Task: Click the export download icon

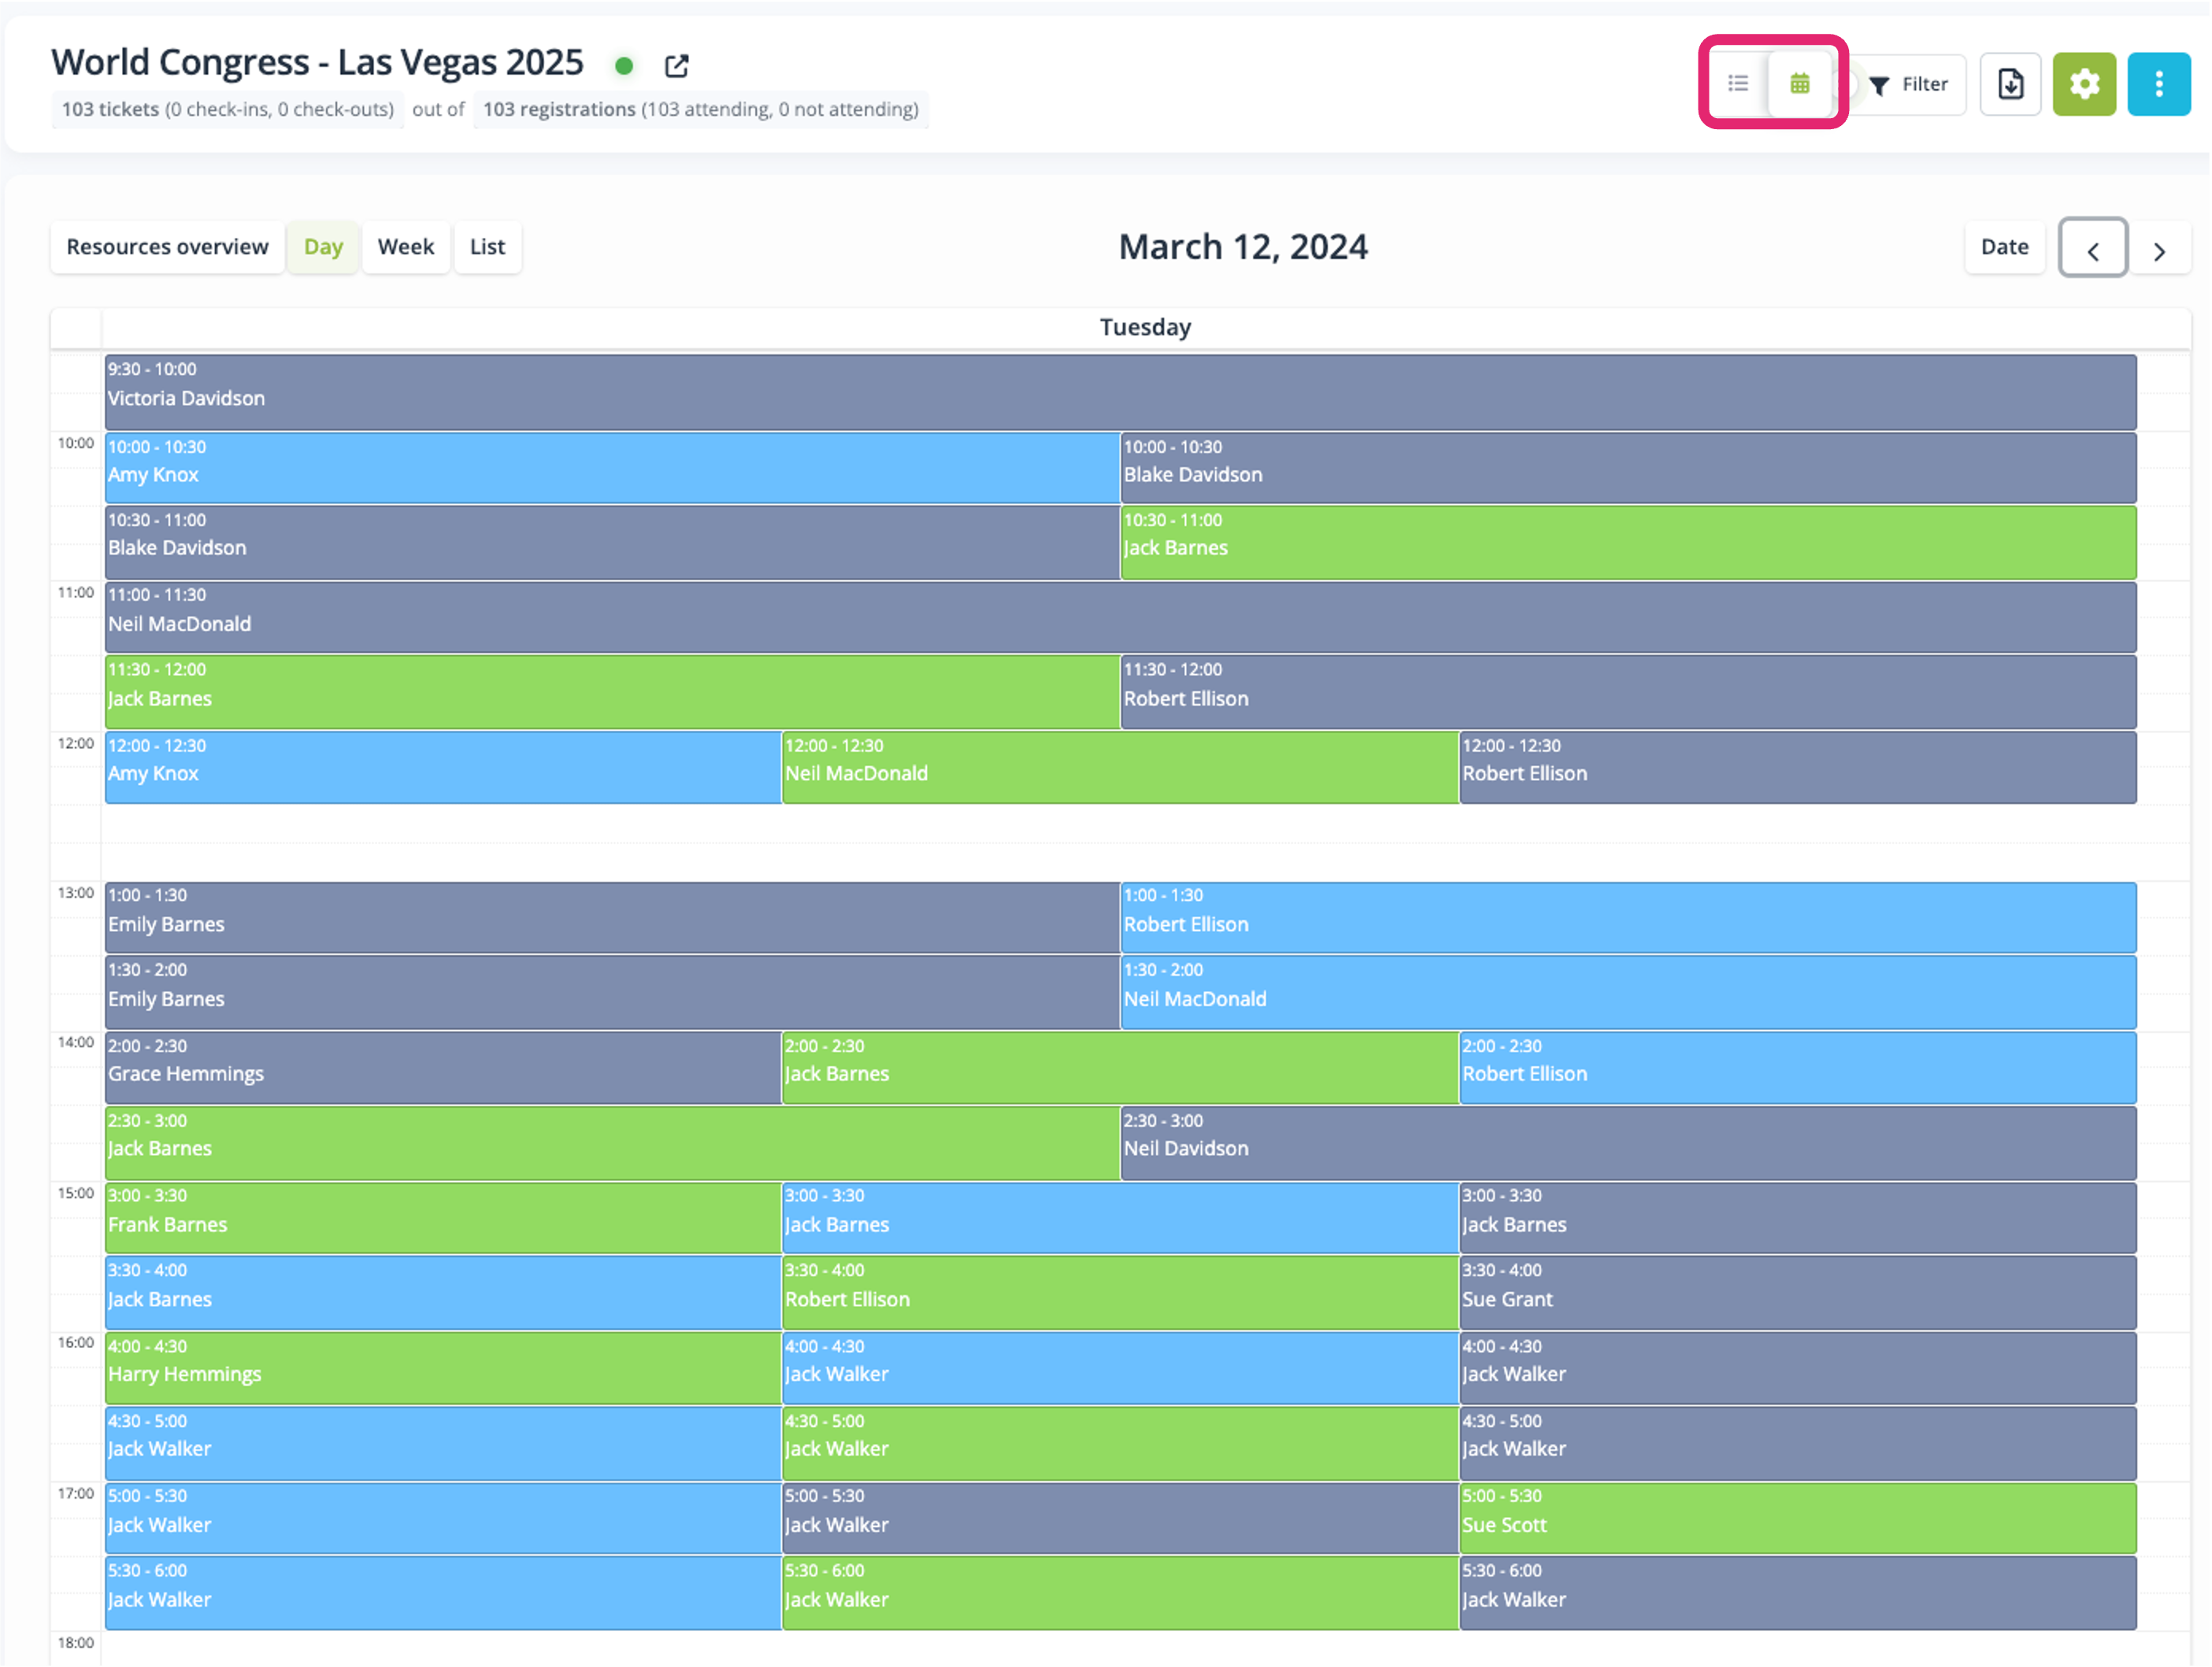Action: coord(2011,85)
